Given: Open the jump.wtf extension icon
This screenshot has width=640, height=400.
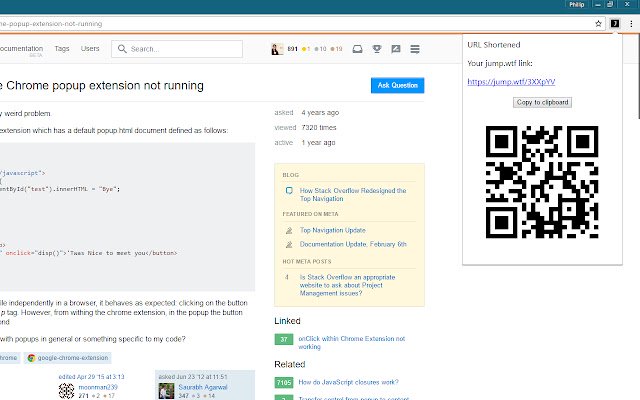Looking at the screenshot, I should click(615, 24).
